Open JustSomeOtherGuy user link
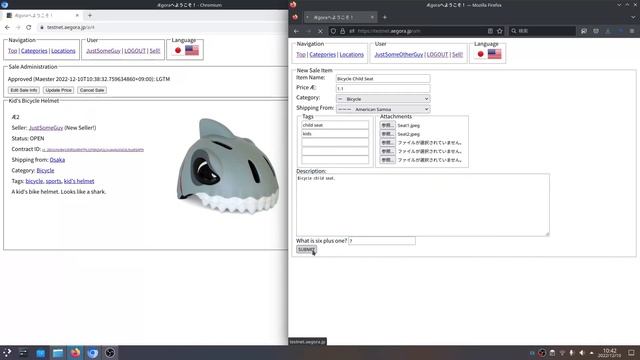Viewport: 640px width, 360px height. [x=398, y=55]
